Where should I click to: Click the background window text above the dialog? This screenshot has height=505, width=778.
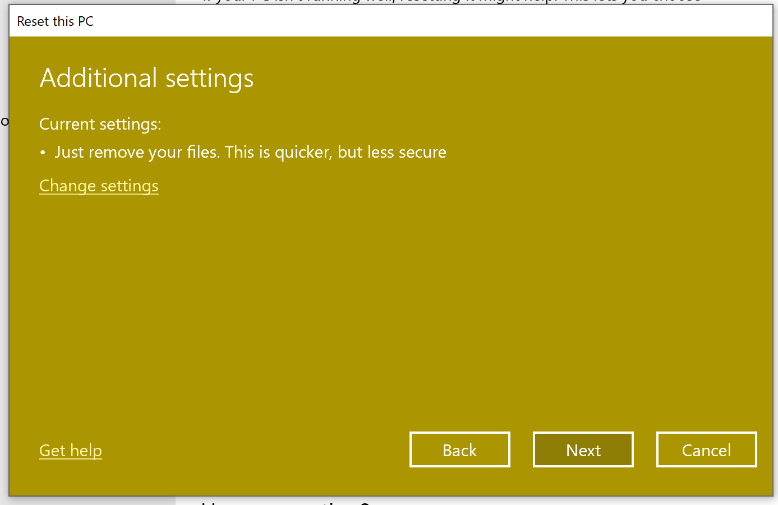450,3
